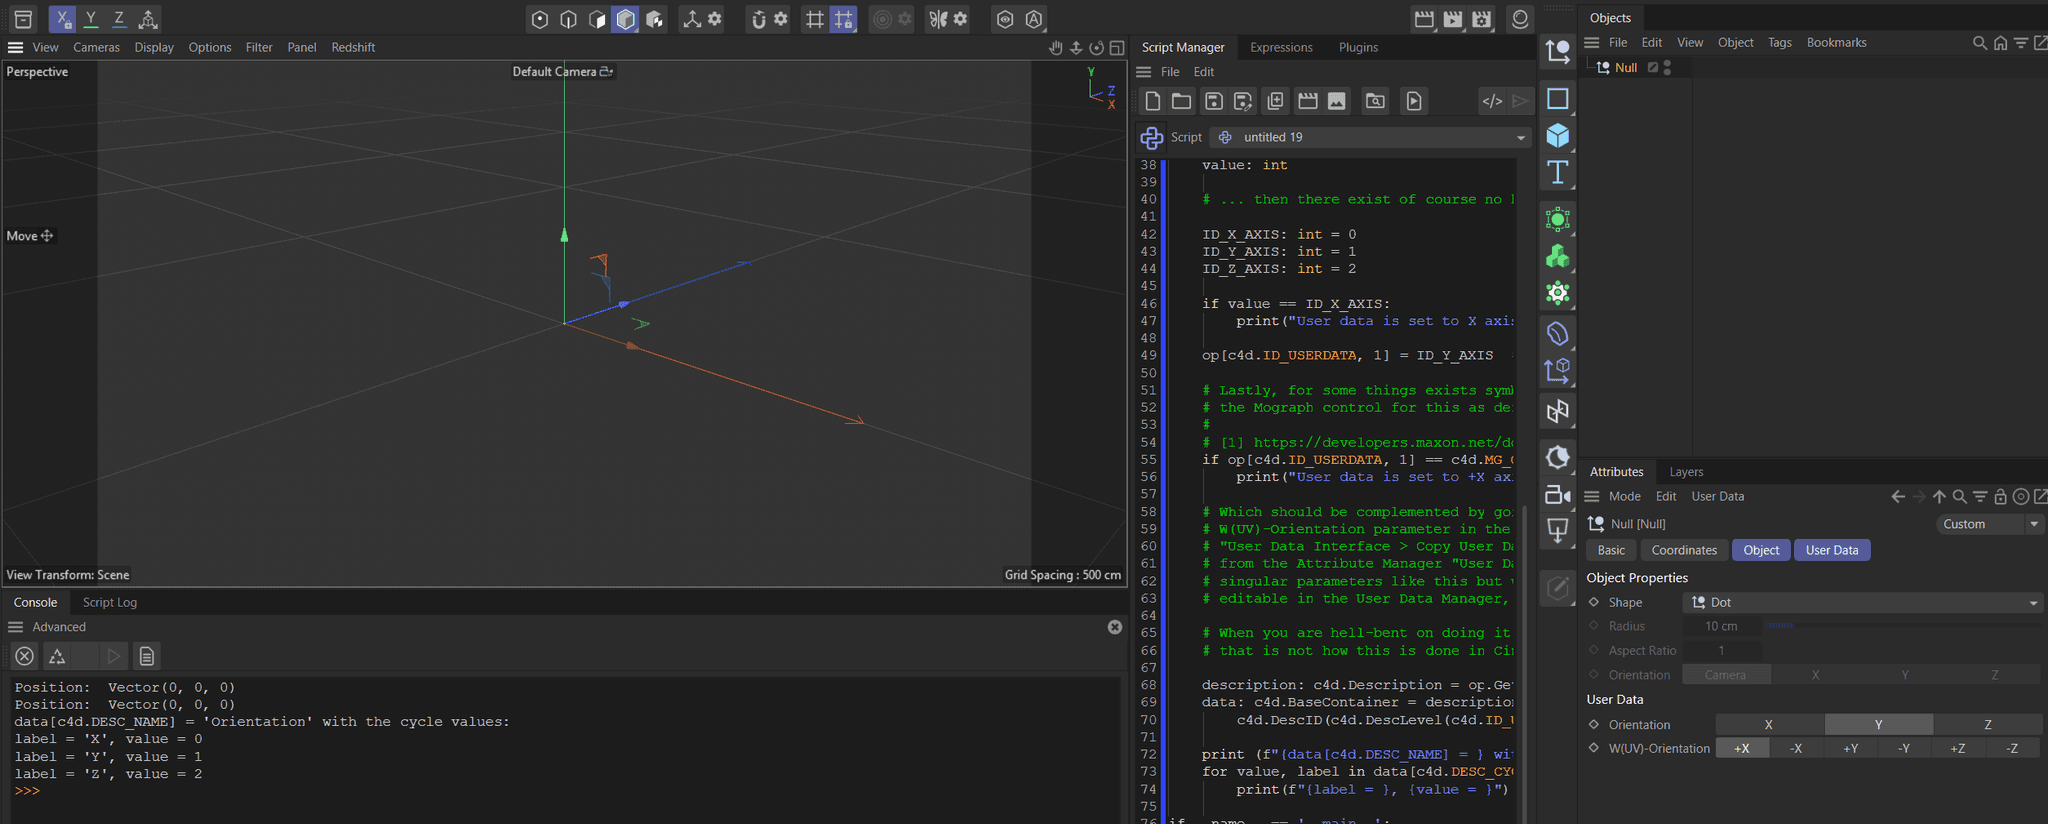The image size is (2048, 824).
Task: Switch to Plugins tab
Action: (1358, 47)
